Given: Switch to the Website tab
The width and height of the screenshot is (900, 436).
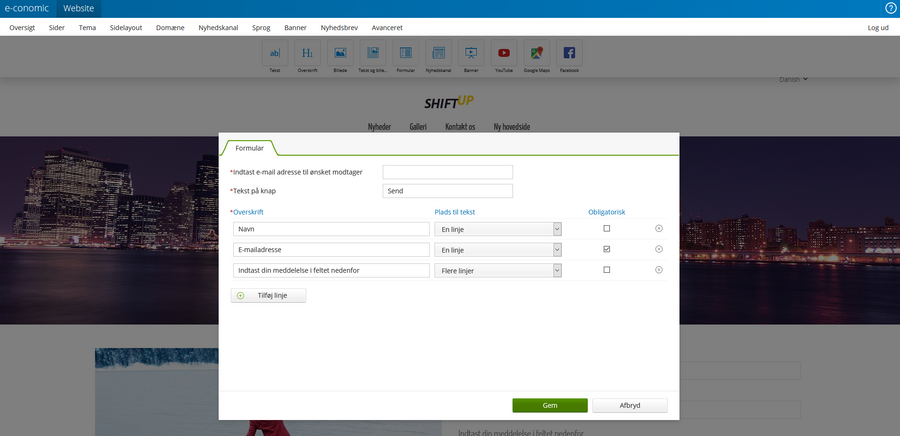Looking at the screenshot, I should (79, 9).
